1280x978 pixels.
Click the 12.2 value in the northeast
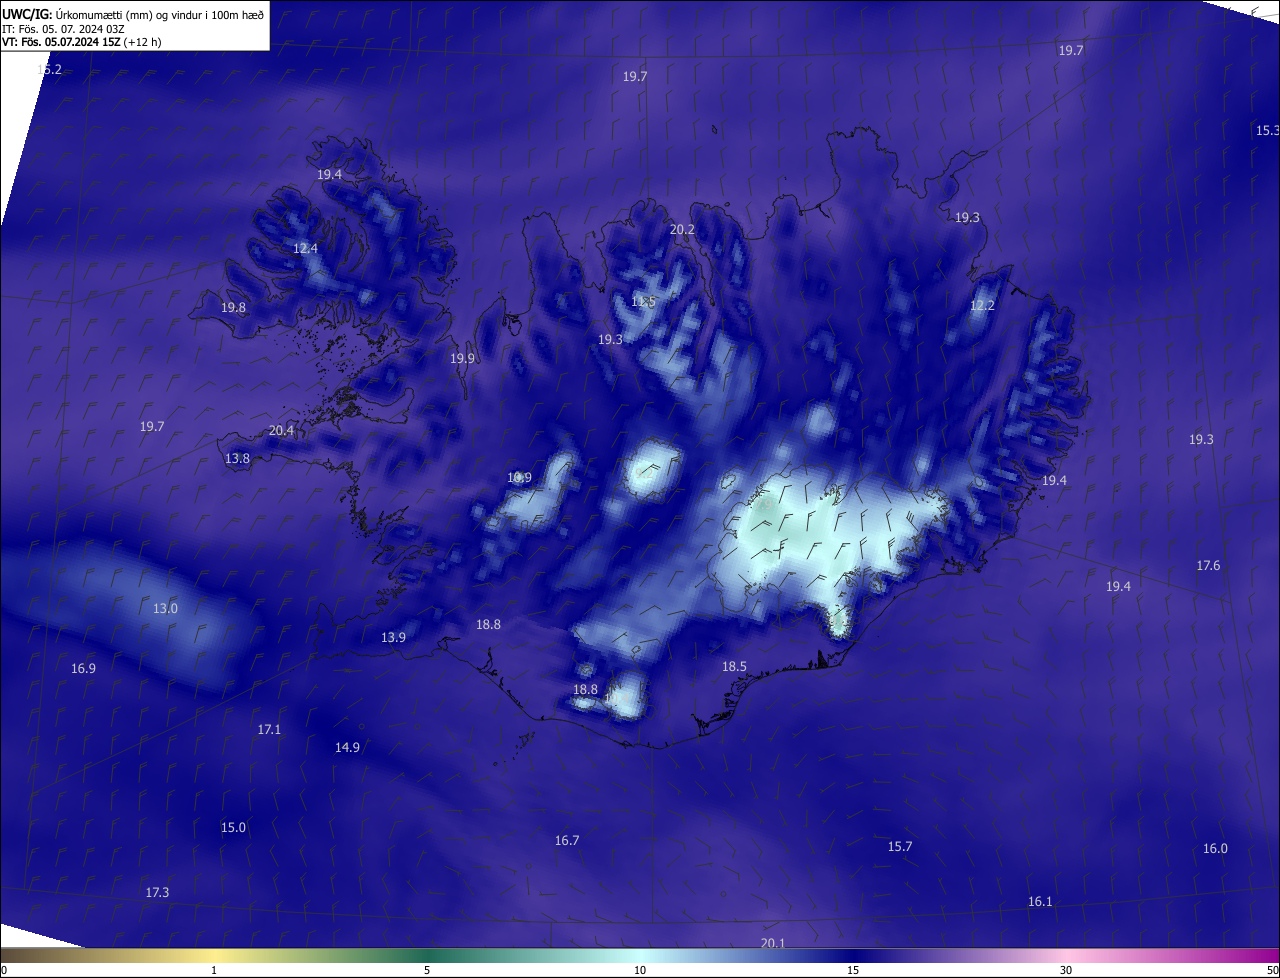[x=983, y=306]
